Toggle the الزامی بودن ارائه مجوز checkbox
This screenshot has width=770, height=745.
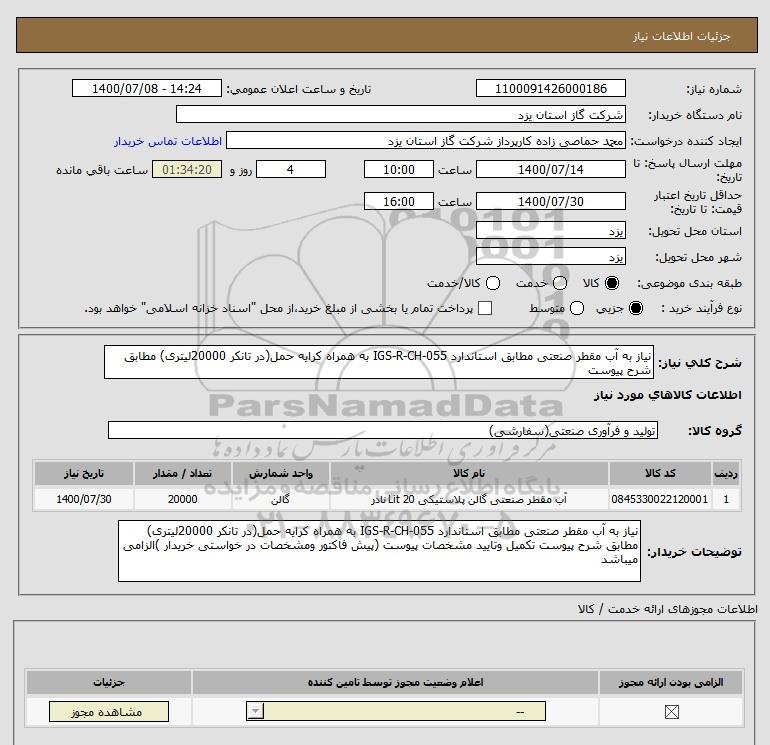tap(671, 712)
